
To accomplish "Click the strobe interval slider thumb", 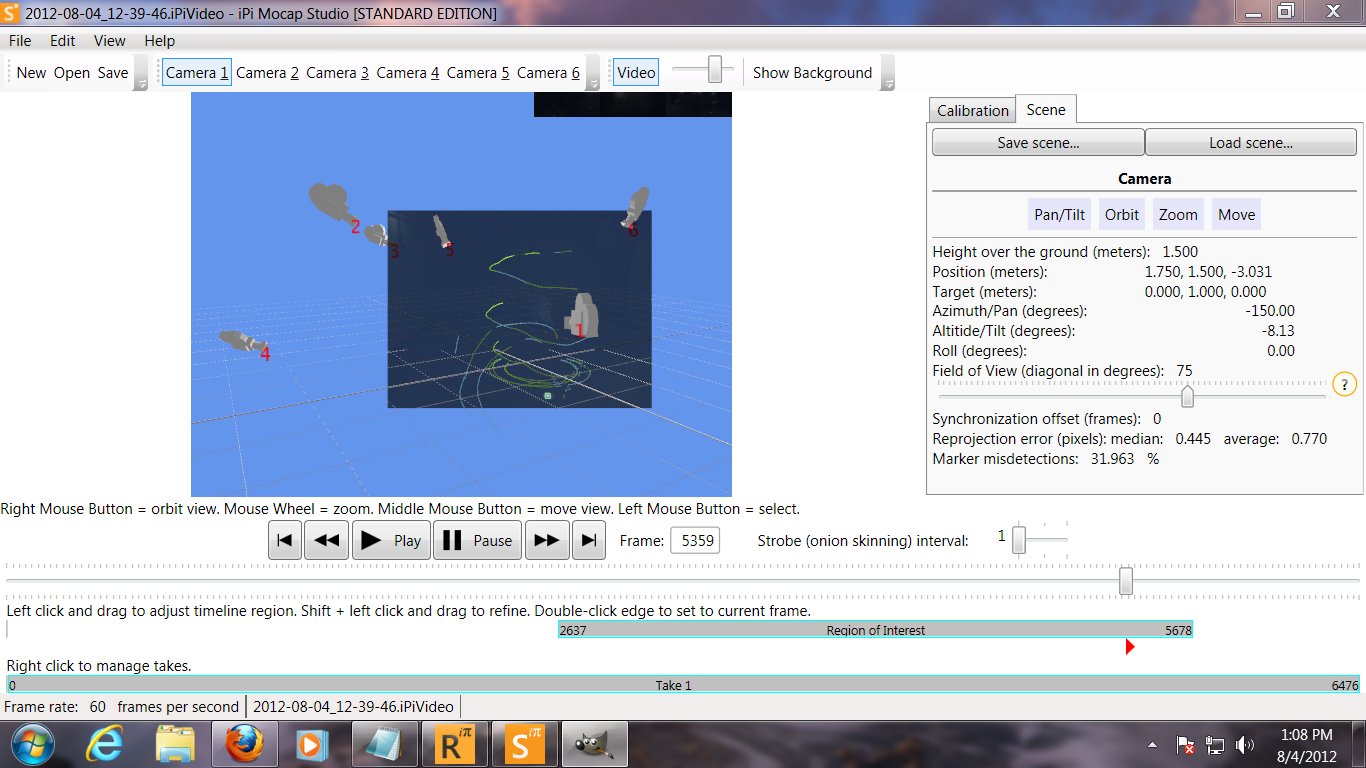I will (x=1019, y=540).
